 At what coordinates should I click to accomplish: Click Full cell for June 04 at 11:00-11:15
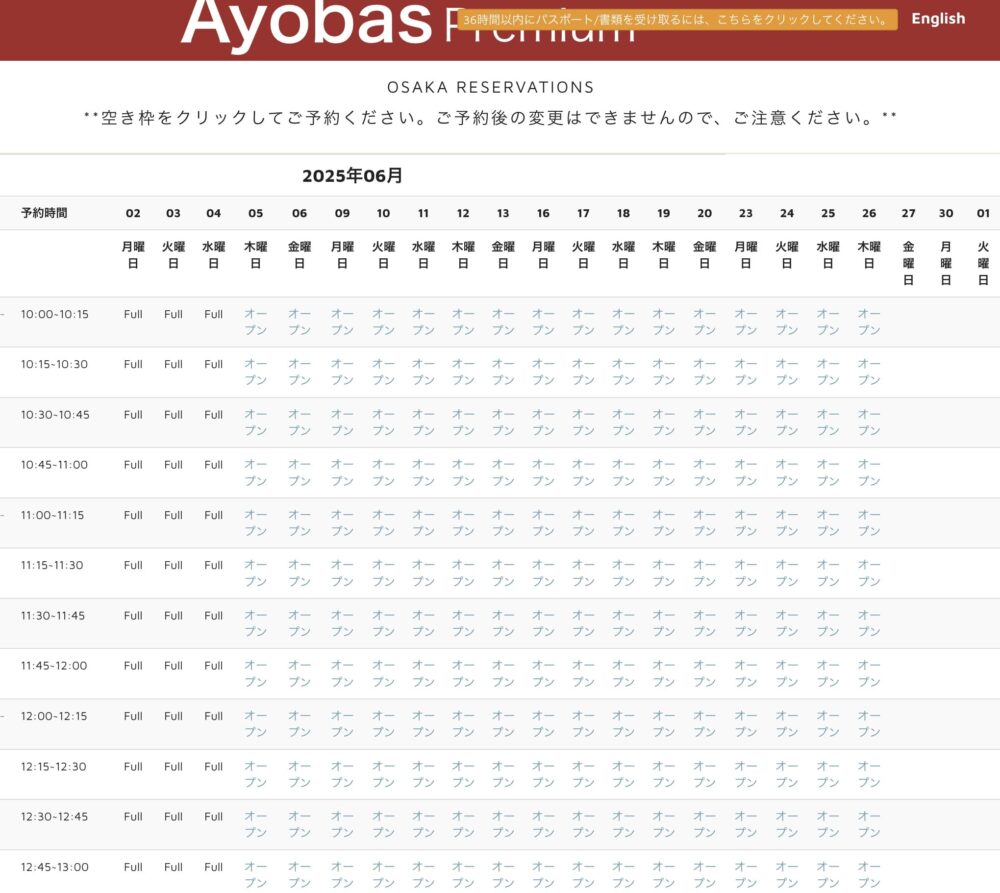[213, 515]
